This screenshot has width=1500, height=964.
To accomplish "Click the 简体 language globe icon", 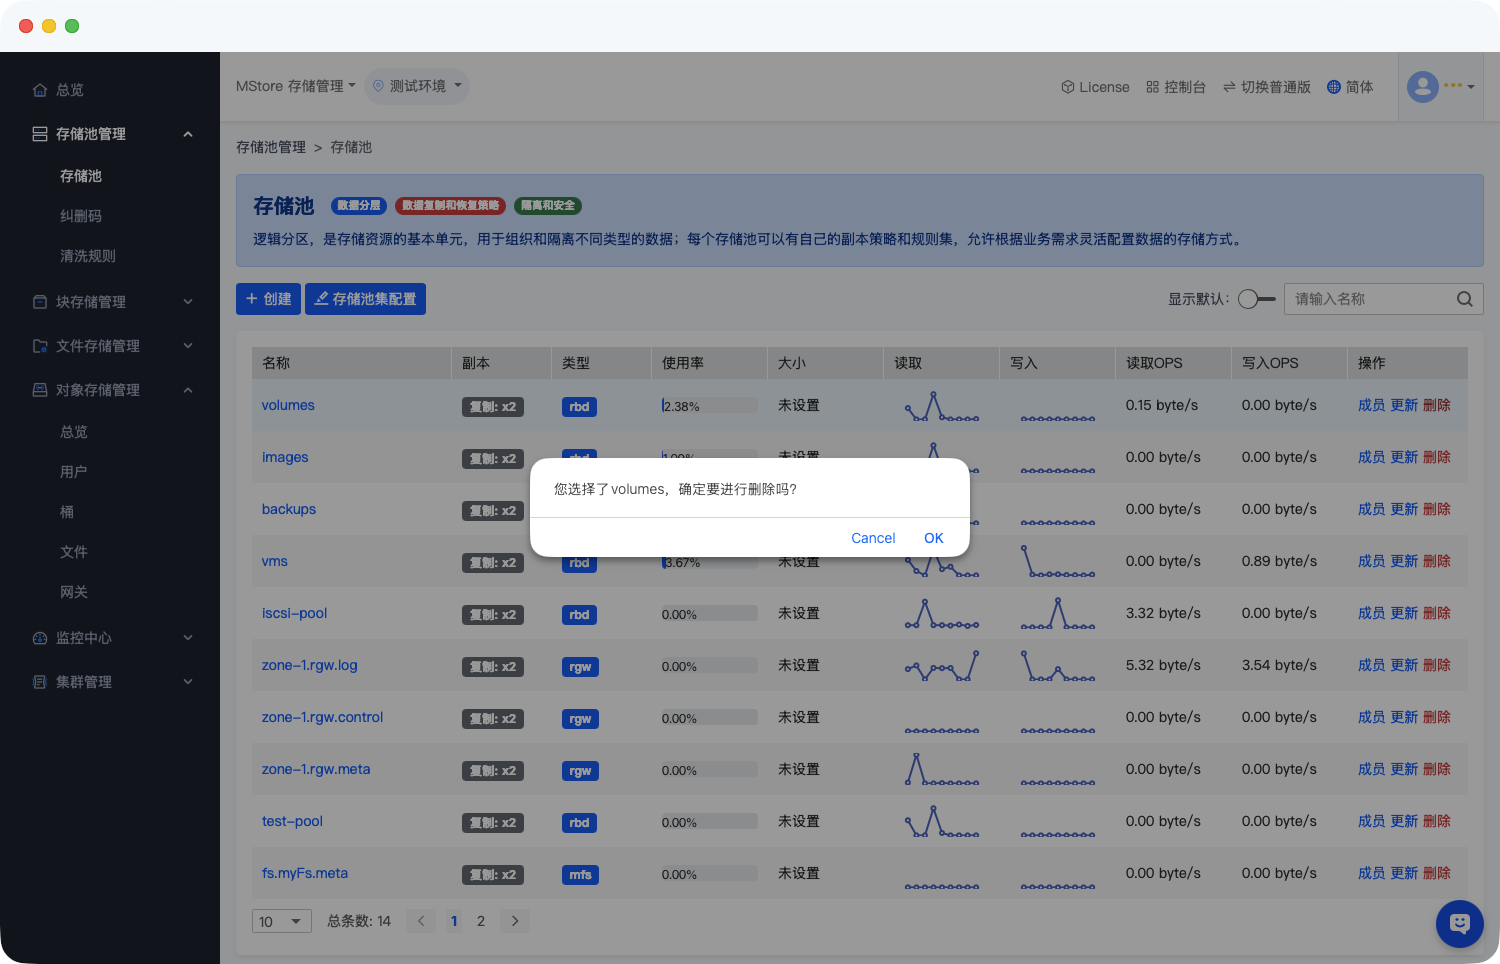I will pyautogui.click(x=1333, y=87).
